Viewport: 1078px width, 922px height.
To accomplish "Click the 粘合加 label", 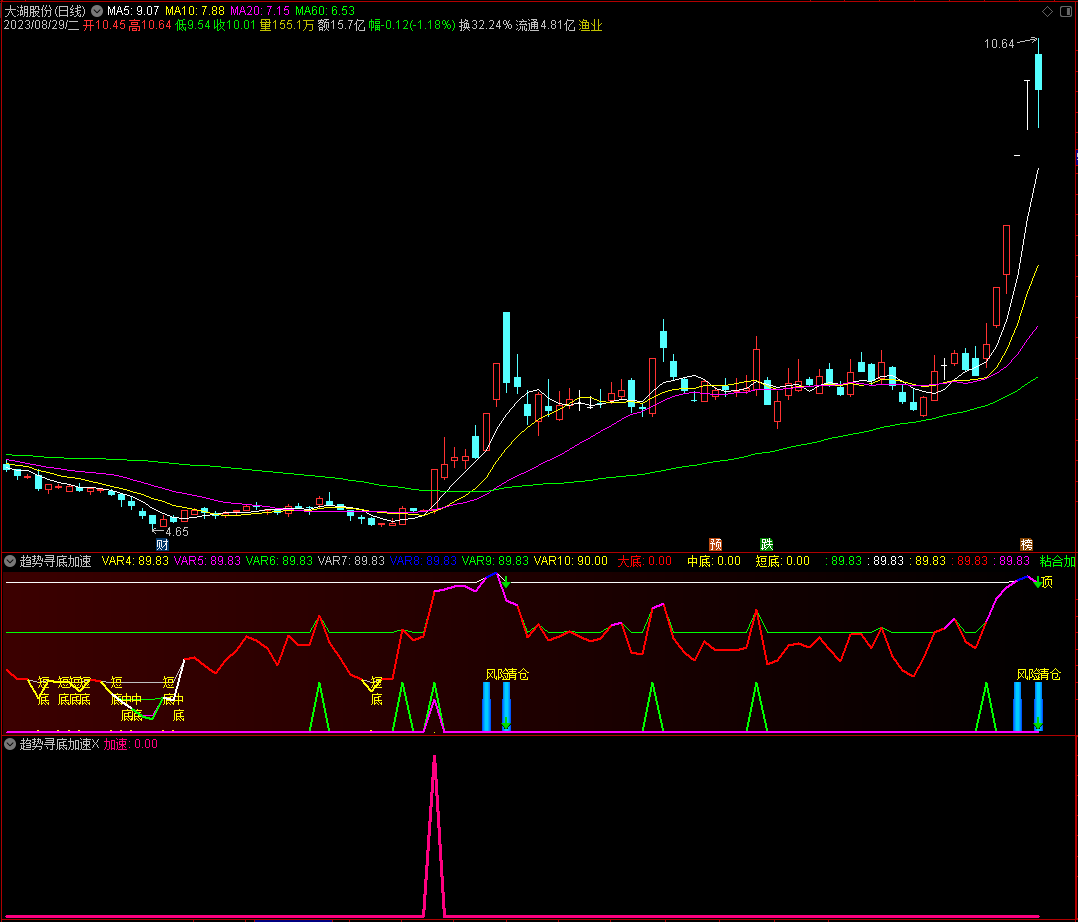I will [1057, 561].
